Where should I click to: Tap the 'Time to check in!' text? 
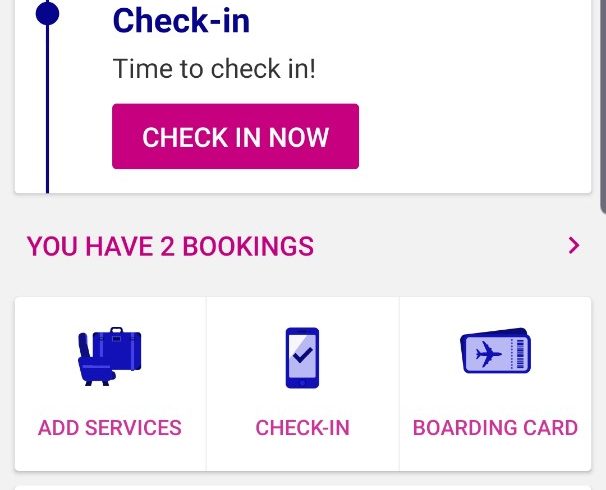point(214,69)
